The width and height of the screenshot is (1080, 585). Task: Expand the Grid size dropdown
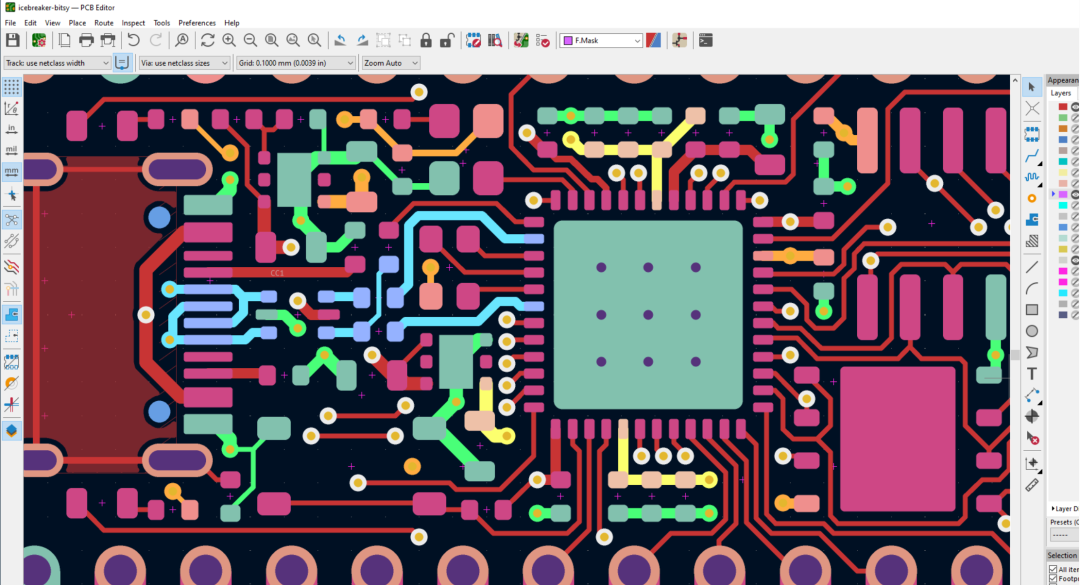(295, 63)
